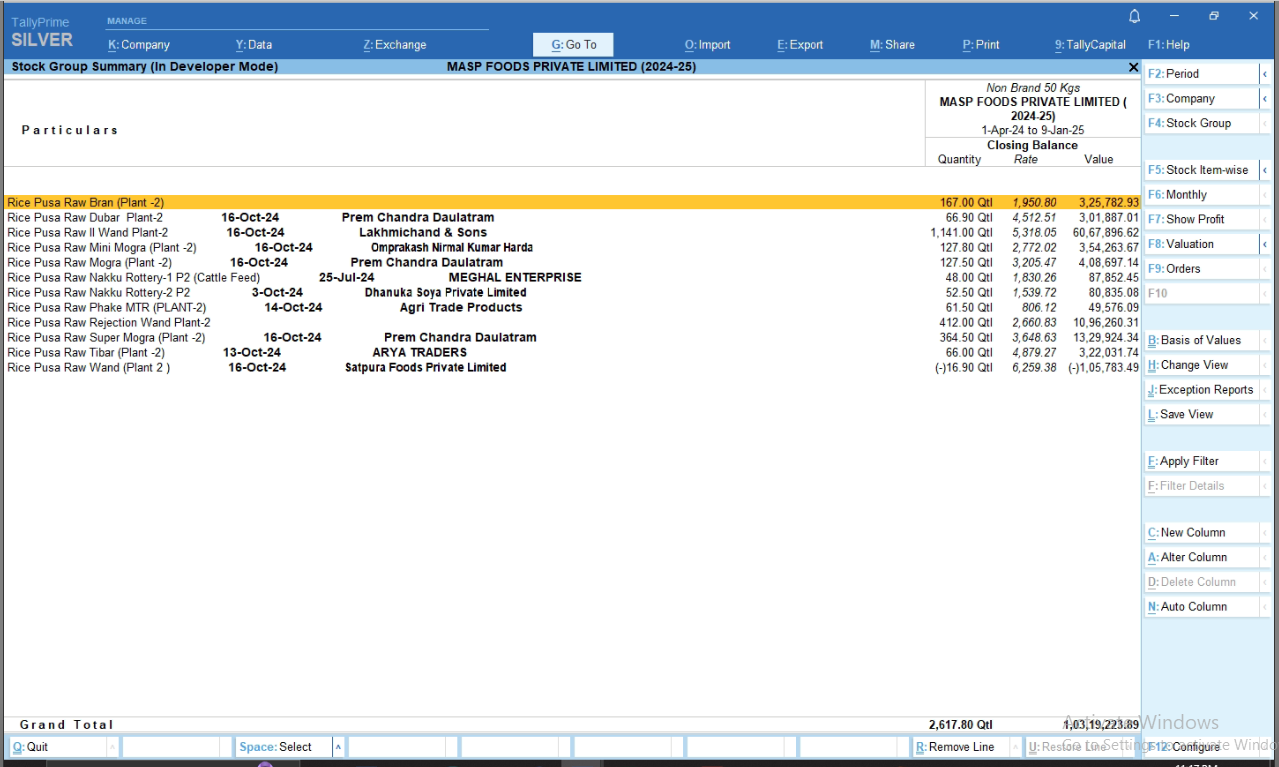
Task: Click H: Change View
Action: 1201,365
